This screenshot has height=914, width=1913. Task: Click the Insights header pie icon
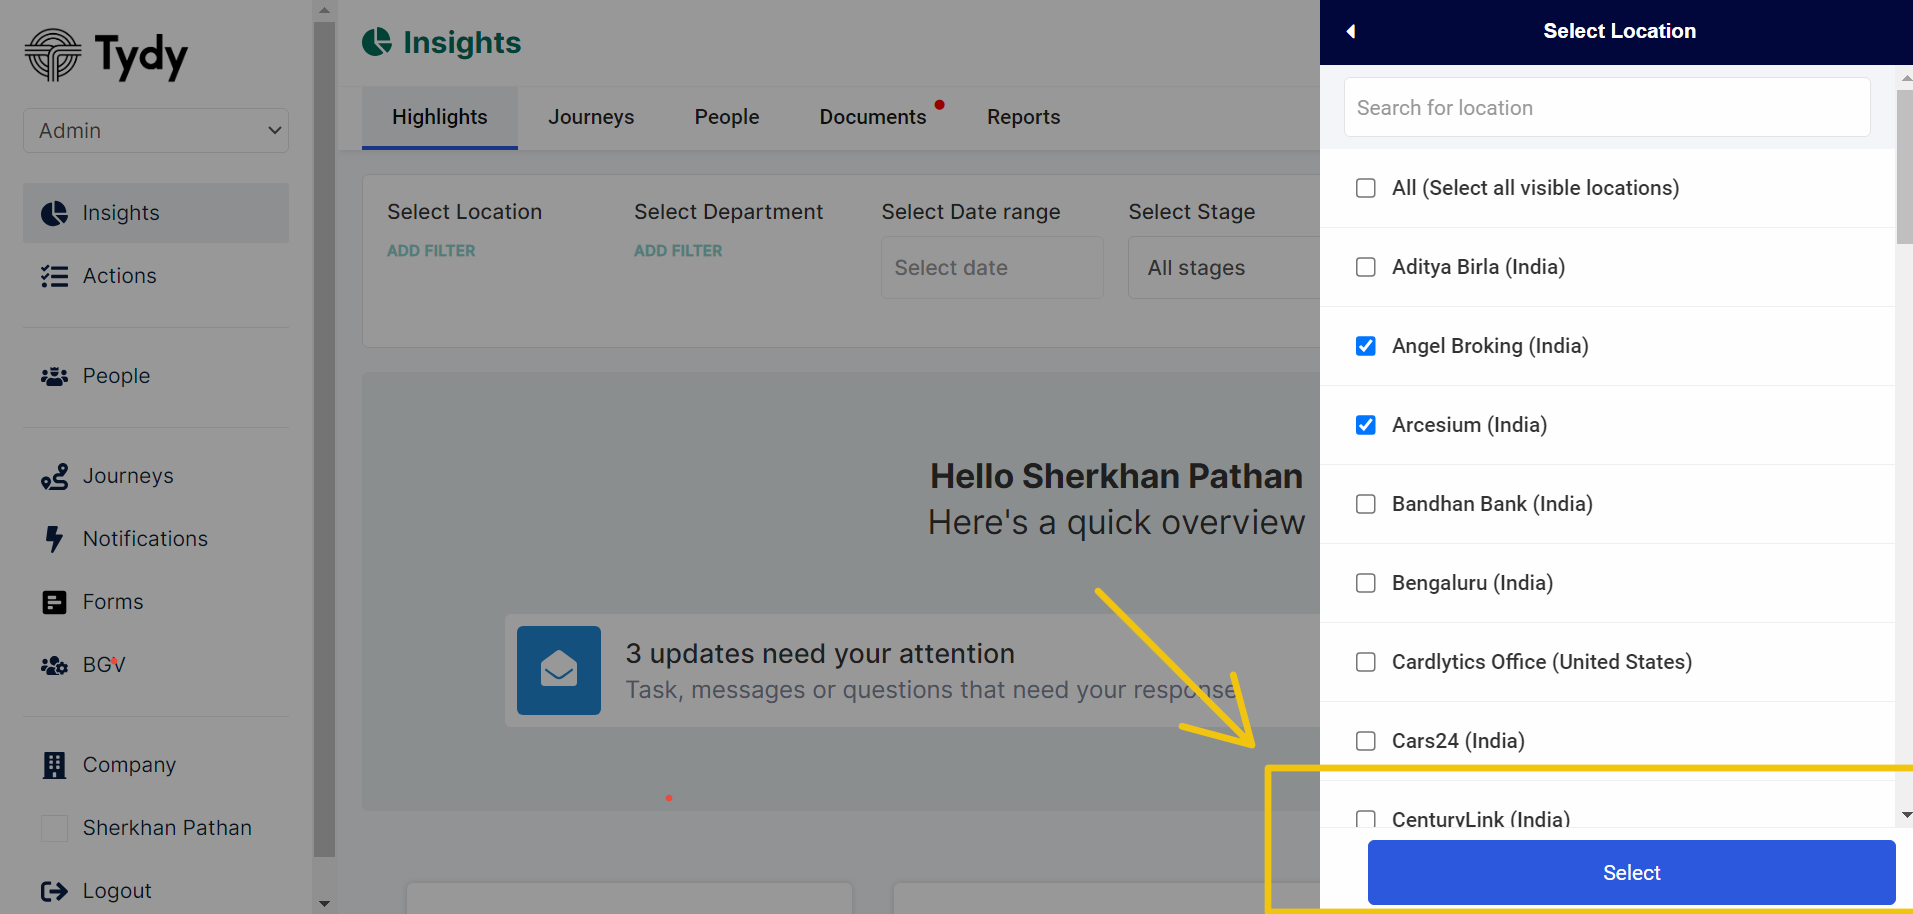pos(377,42)
